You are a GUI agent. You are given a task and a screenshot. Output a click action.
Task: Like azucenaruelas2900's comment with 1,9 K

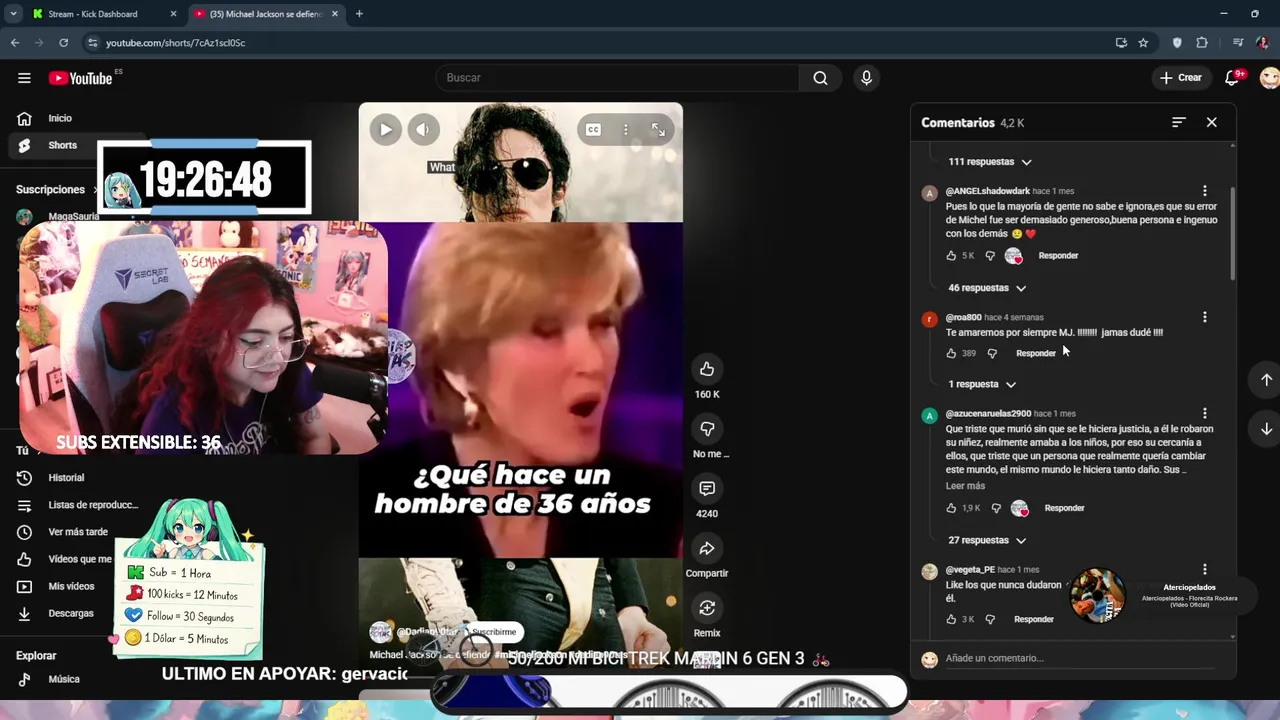tap(951, 508)
